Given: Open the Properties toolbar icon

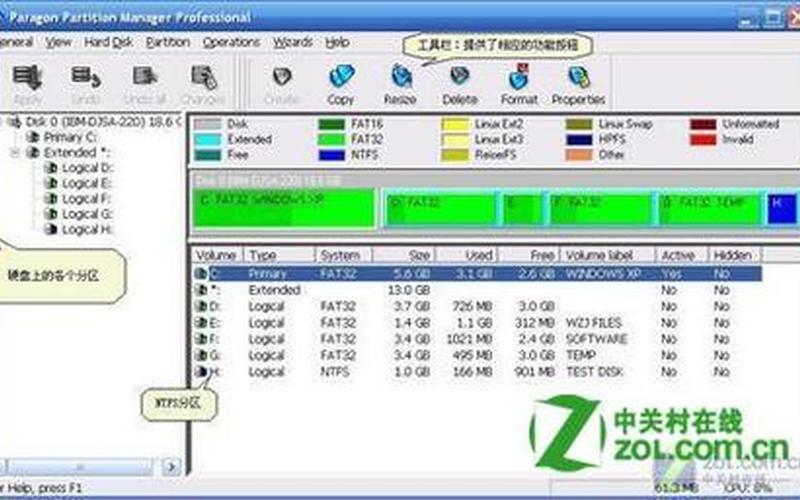Looking at the screenshot, I should pos(579,77).
